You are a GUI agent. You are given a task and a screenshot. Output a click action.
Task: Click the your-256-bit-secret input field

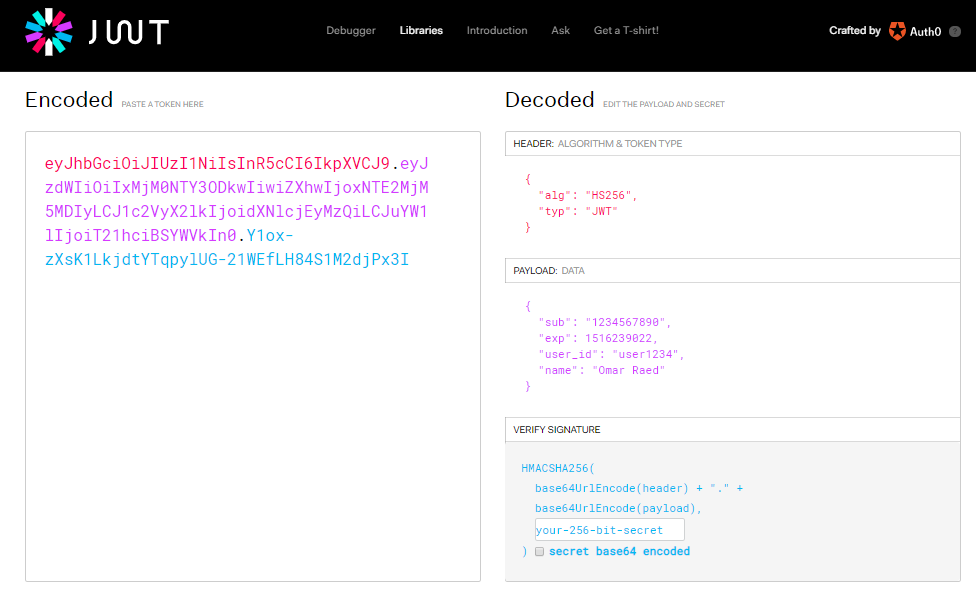point(609,529)
